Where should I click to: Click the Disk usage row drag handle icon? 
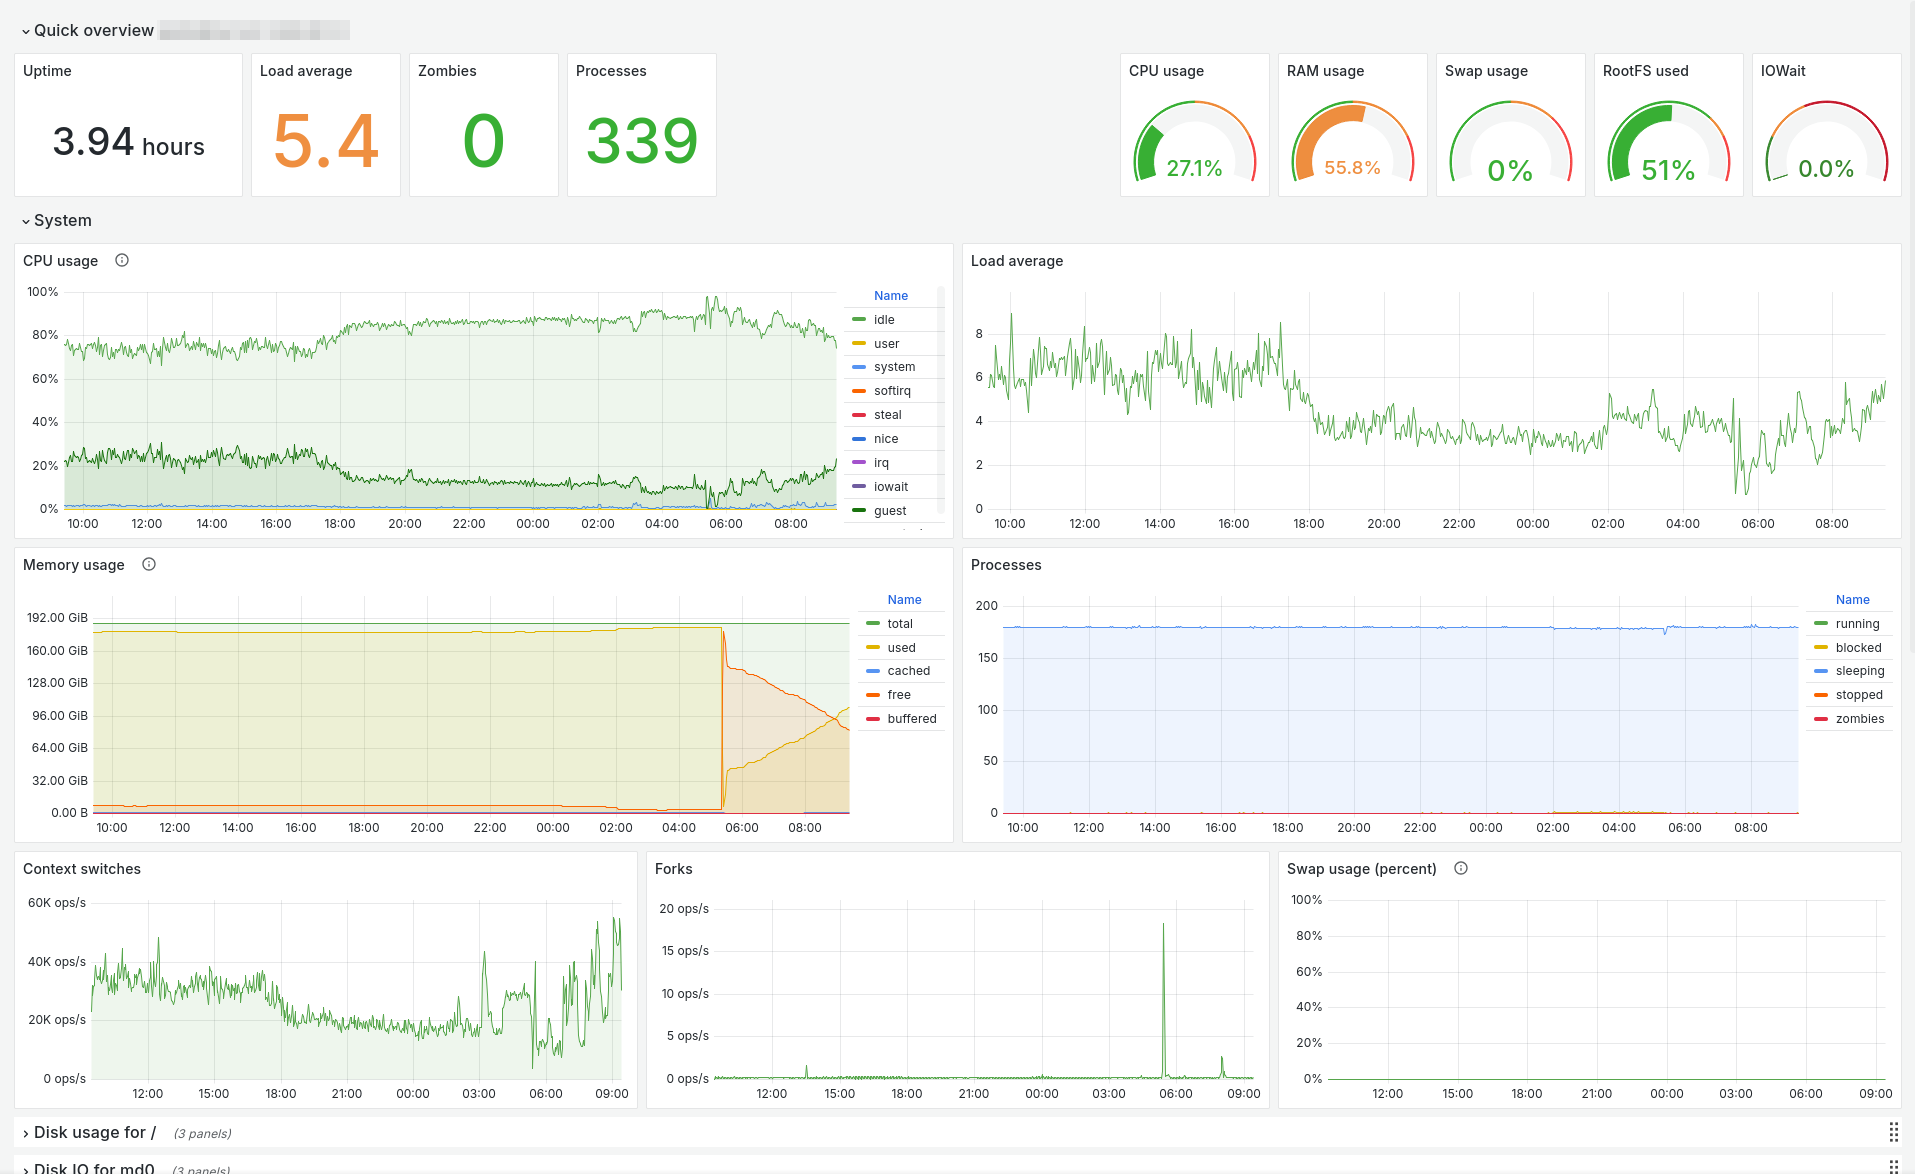(x=1893, y=1132)
